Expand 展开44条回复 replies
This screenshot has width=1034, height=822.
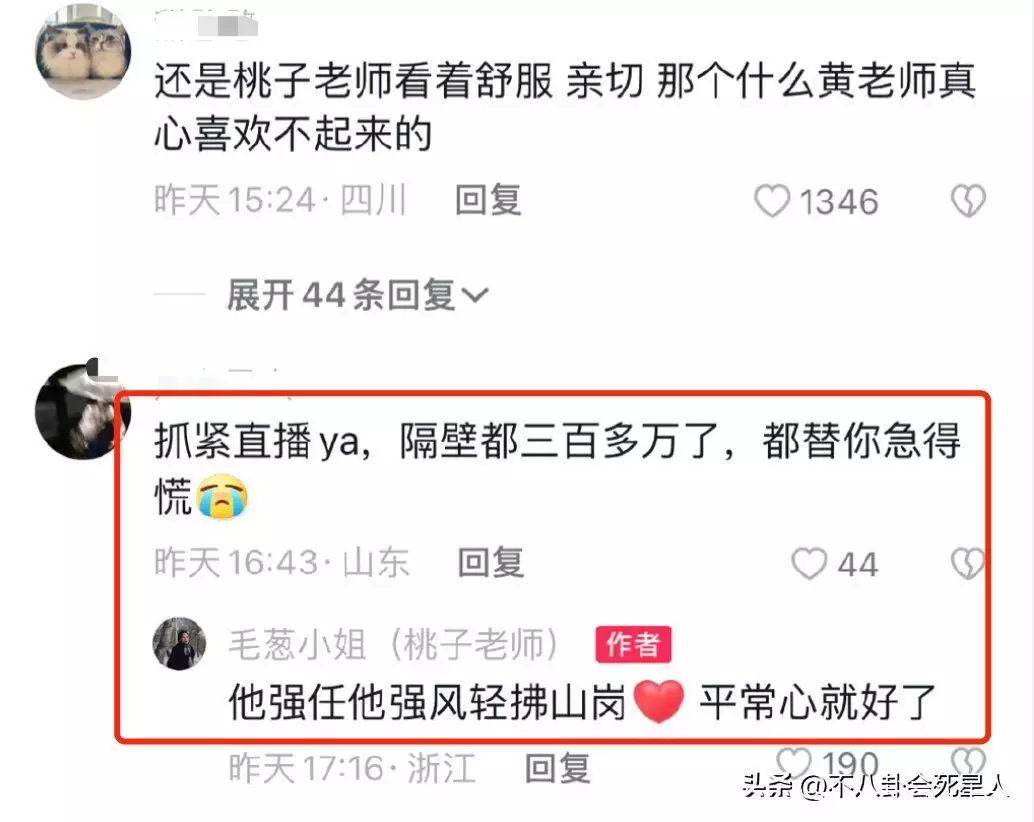point(357,295)
